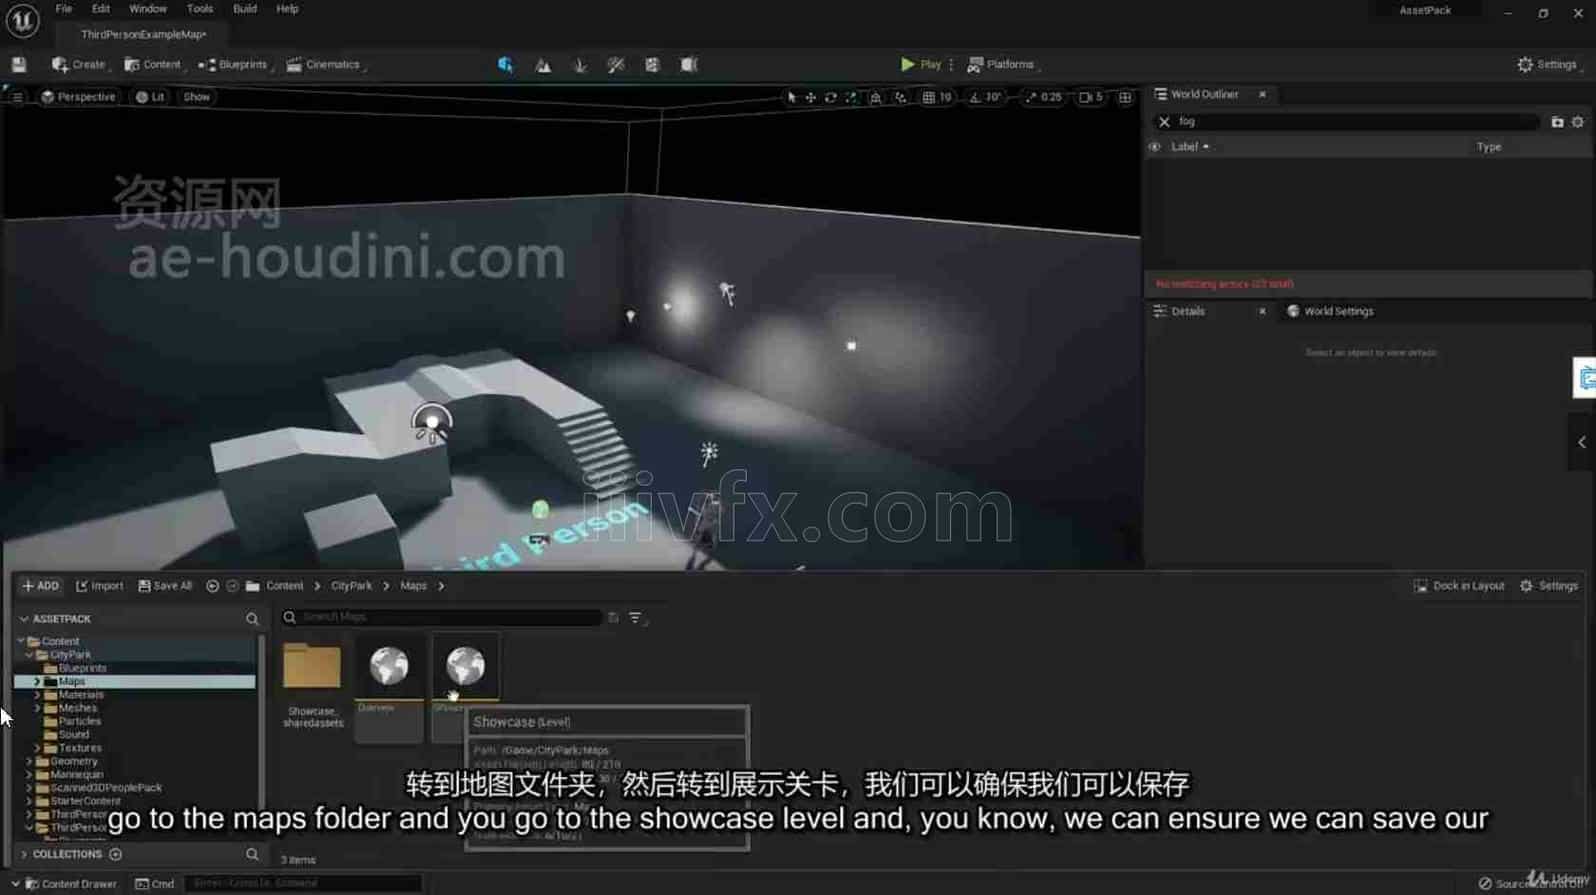Open the Edit menu

click(101, 9)
